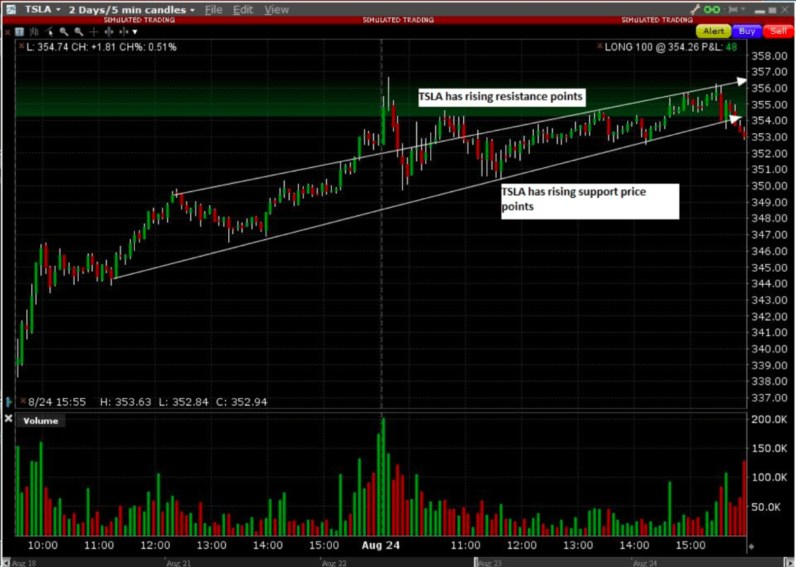Click the C: 352.94 close value
Screen dimensions: 796x567
[242, 402]
